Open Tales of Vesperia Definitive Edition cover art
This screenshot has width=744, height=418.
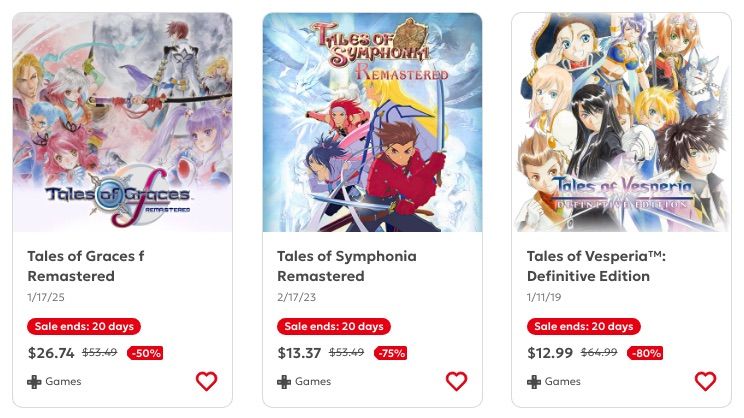[x=622, y=122]
